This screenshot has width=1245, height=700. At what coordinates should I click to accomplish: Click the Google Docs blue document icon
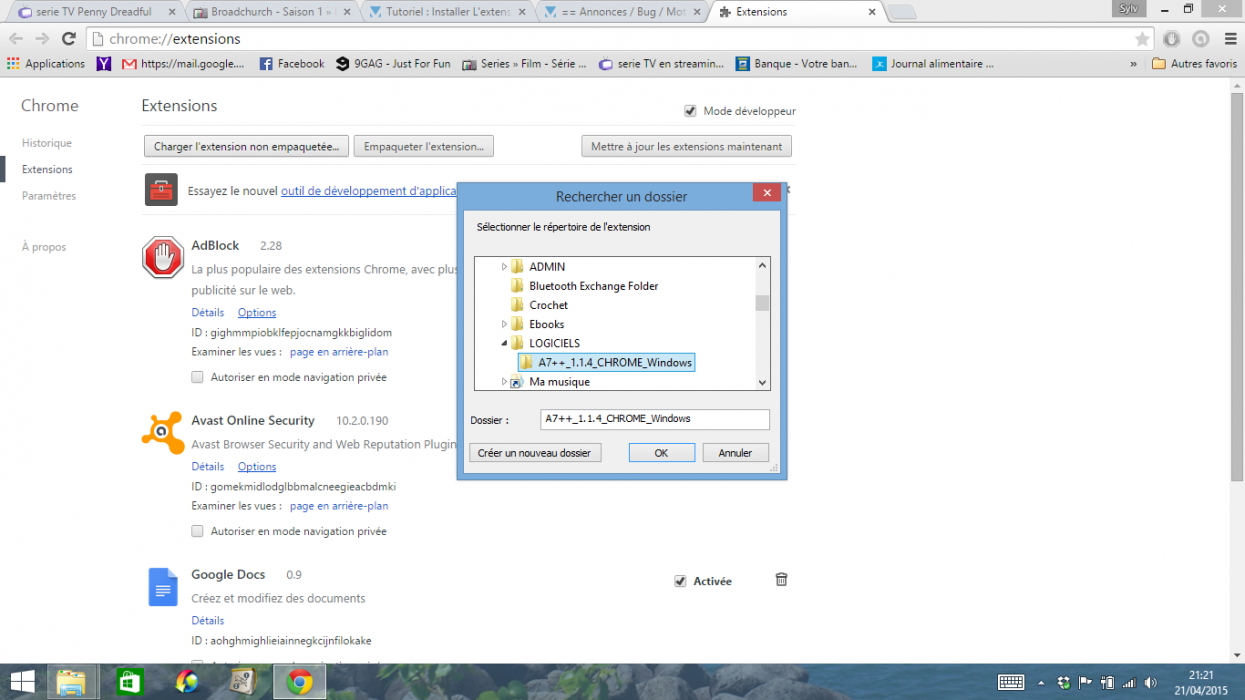pyautogui.click(x=163, y=586)
